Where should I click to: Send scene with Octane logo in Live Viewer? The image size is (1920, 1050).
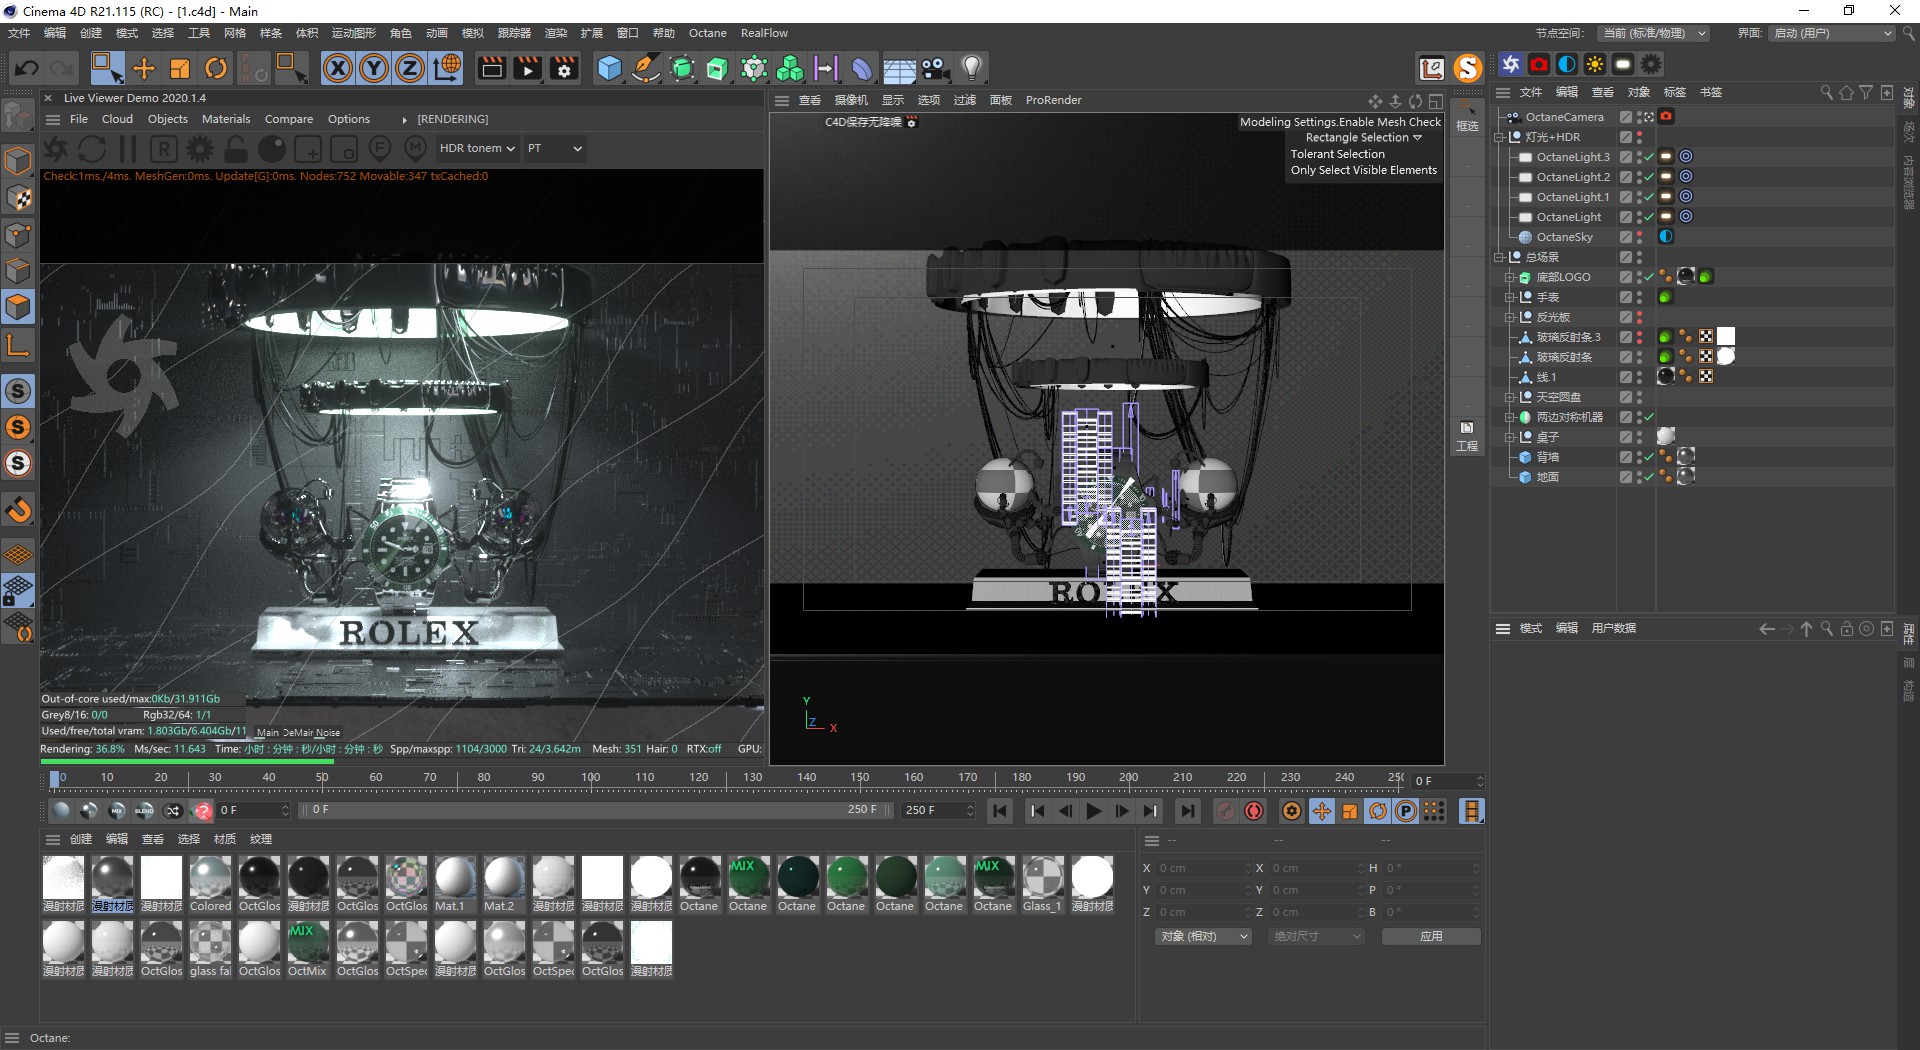[x=56, y=149]
